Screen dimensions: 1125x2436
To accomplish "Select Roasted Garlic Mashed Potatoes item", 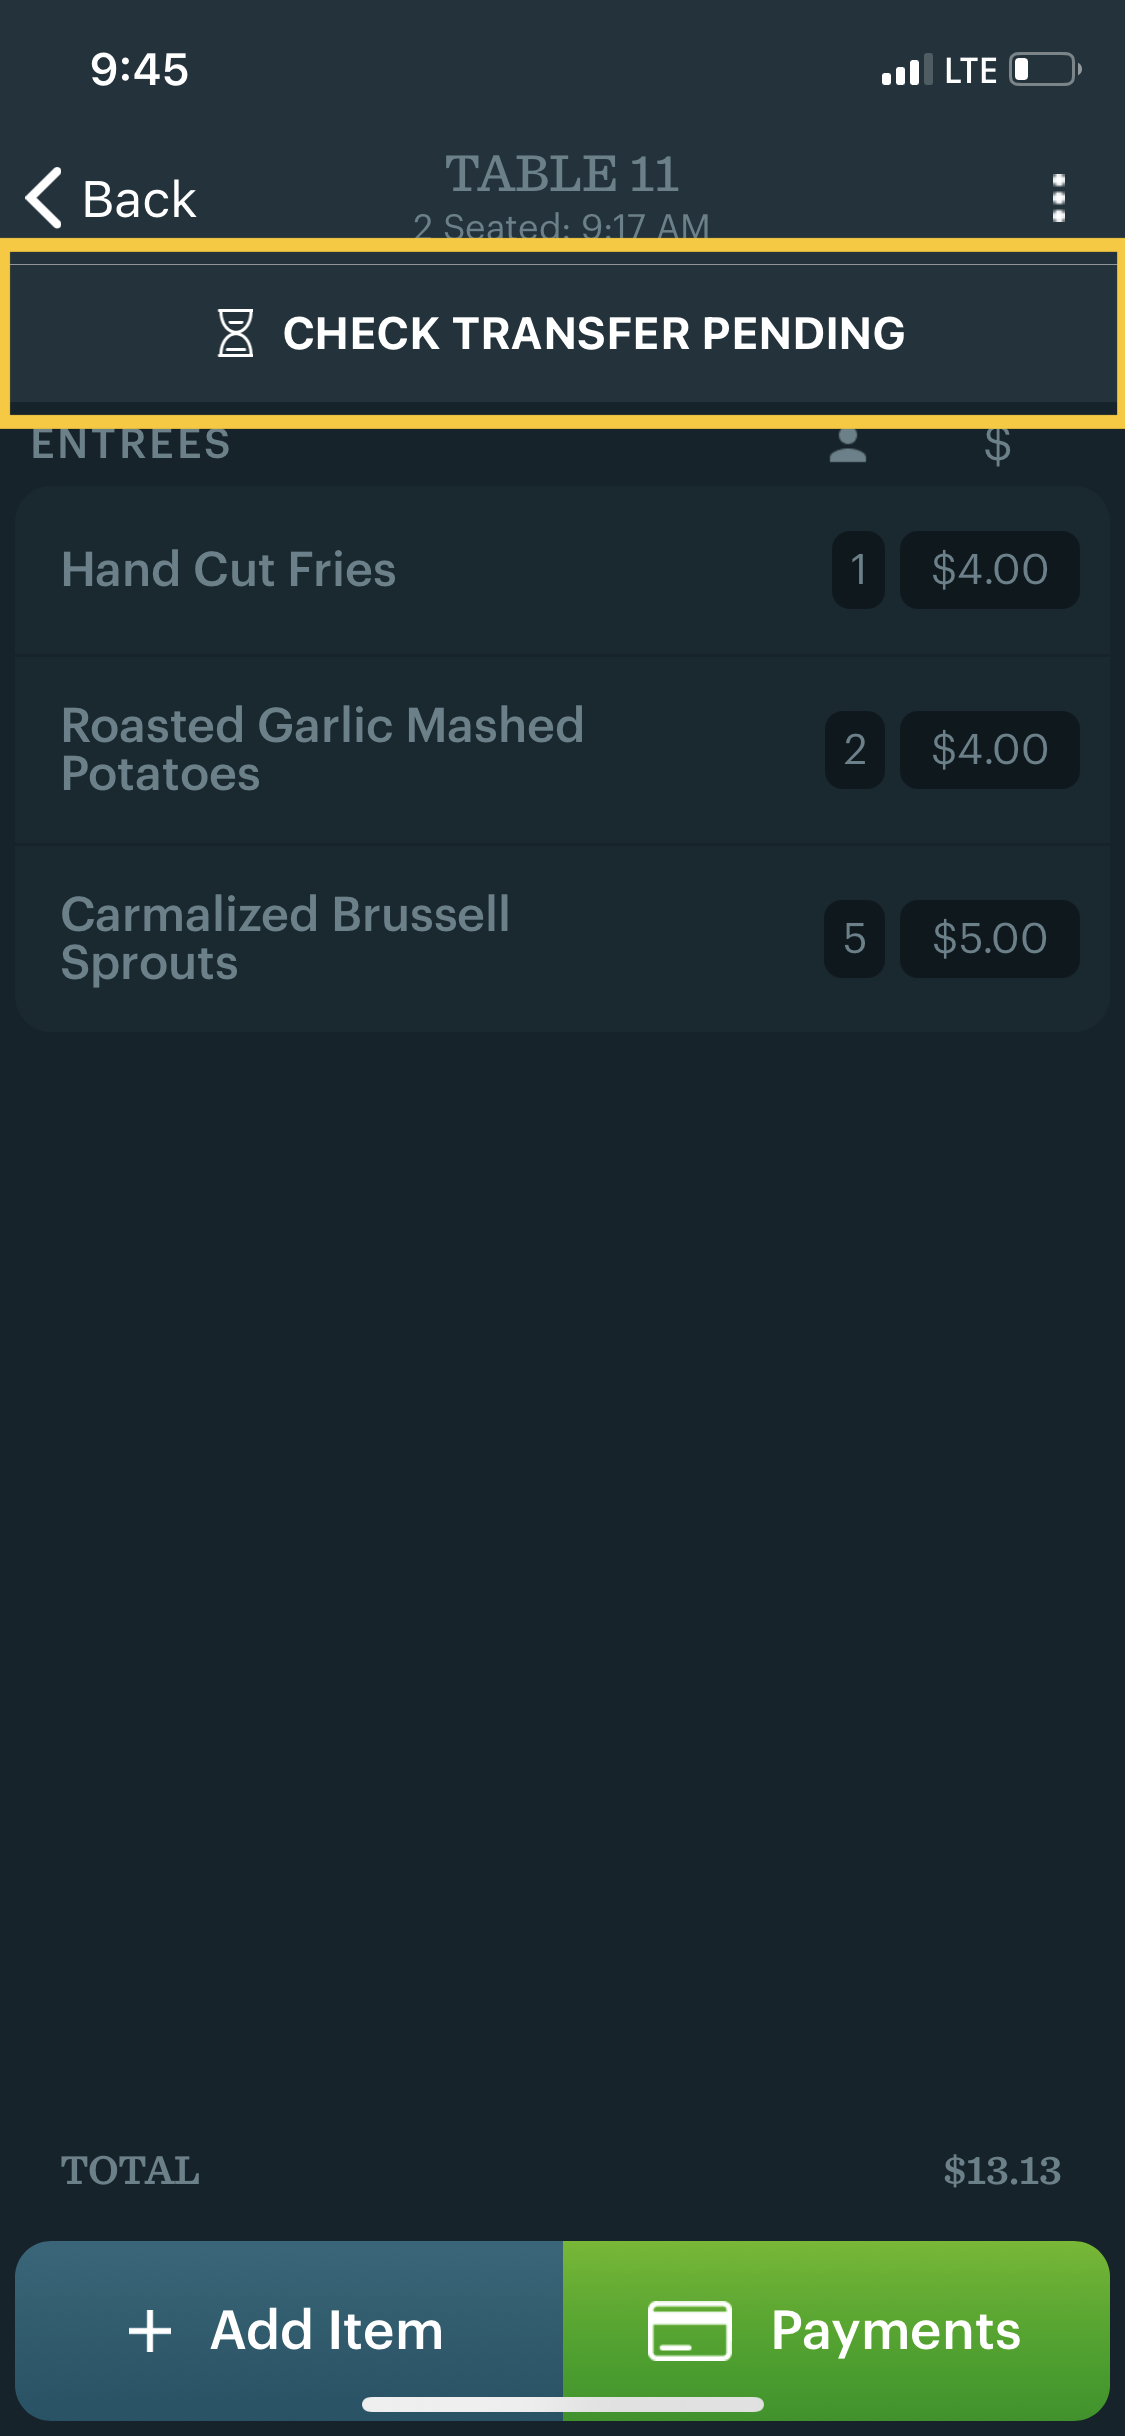I will coord(322,749).
